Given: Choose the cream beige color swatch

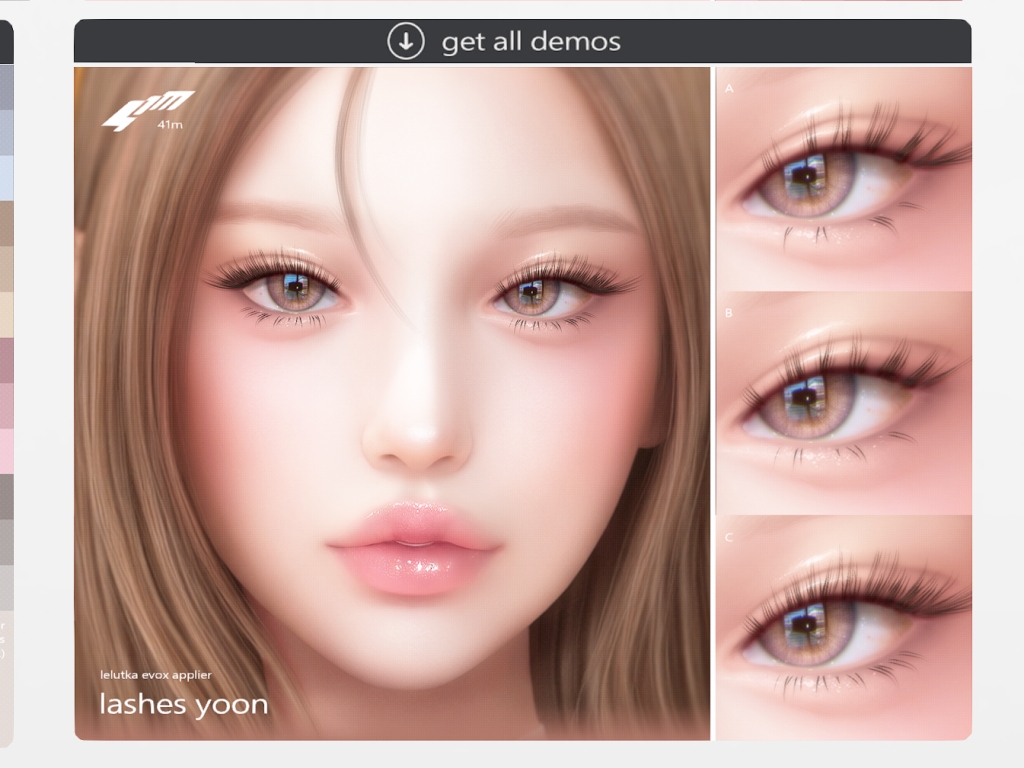Looking at the screenshot, I should [x=6, y=314].
